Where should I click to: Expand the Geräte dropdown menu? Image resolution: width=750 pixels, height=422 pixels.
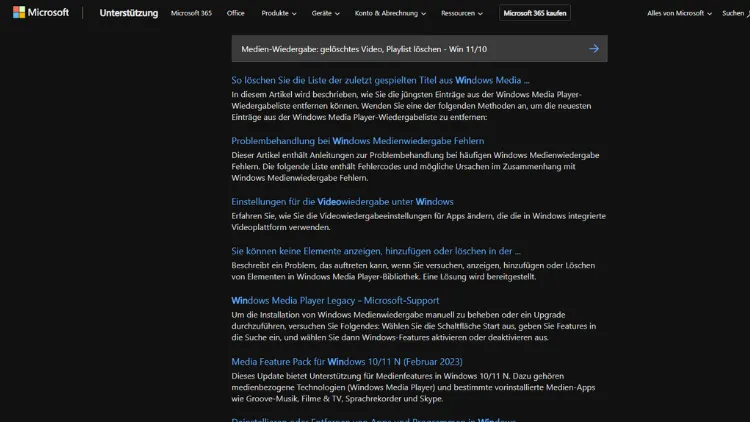click(x=325, y=13)
